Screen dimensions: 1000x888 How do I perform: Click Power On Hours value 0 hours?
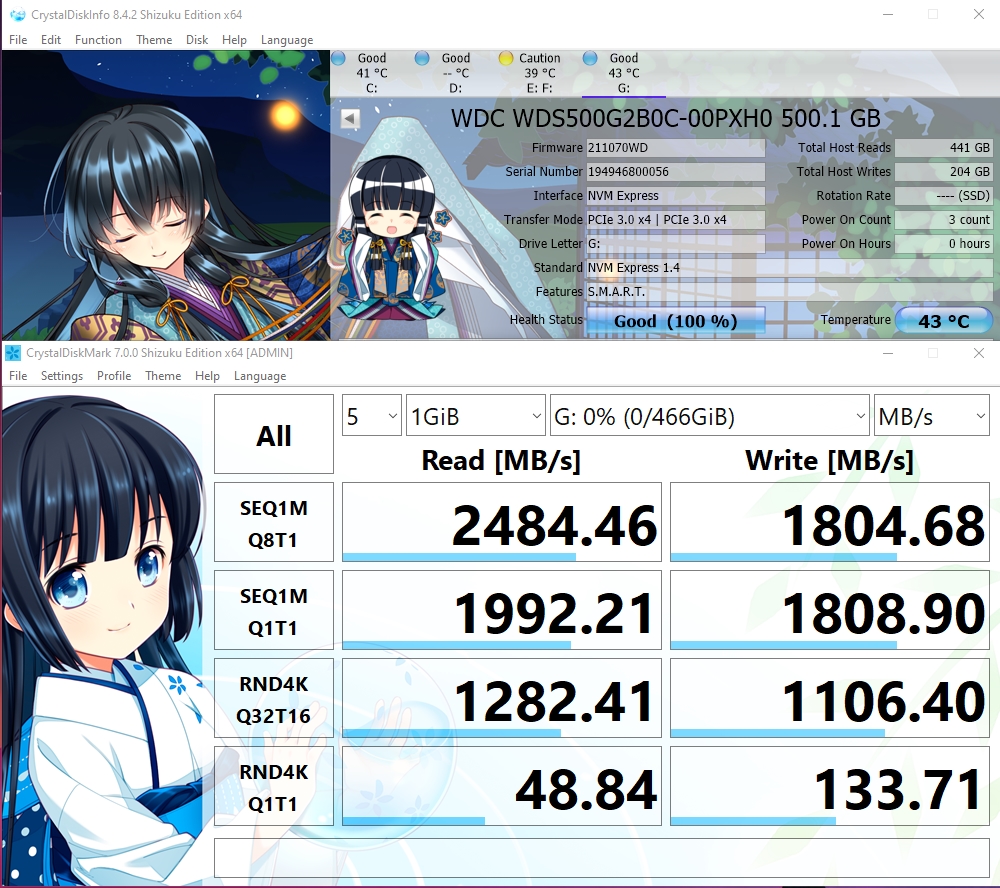943,244
